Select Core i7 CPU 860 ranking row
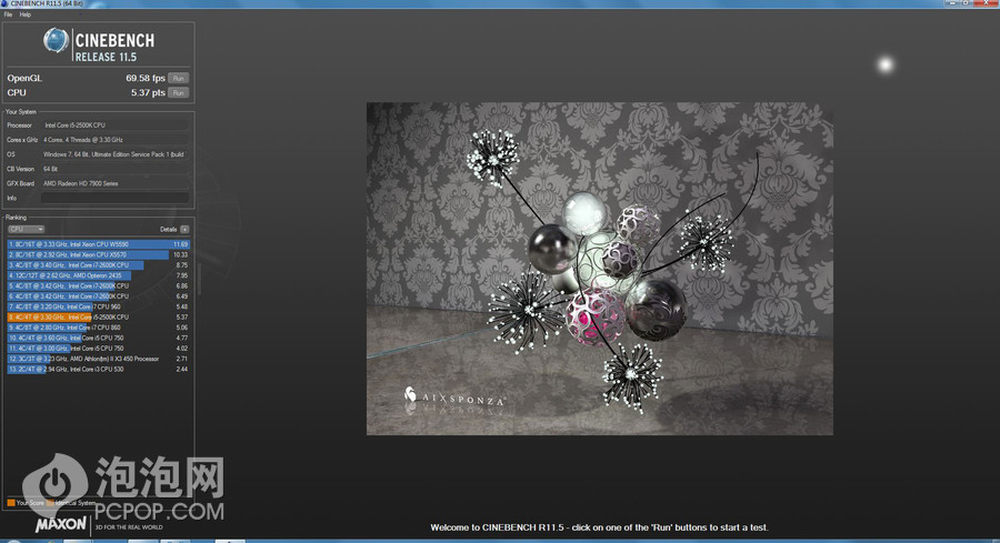Screen dimensions: 1000x543 pyautogui.click(x=98, y=327)
